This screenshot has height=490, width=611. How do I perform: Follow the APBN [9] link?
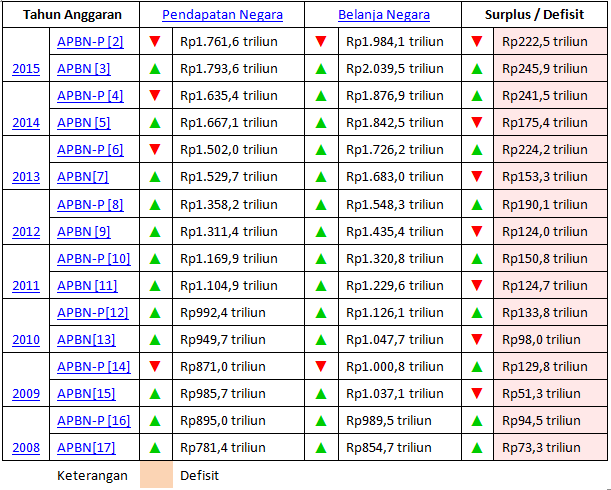[x=84, y=231]
